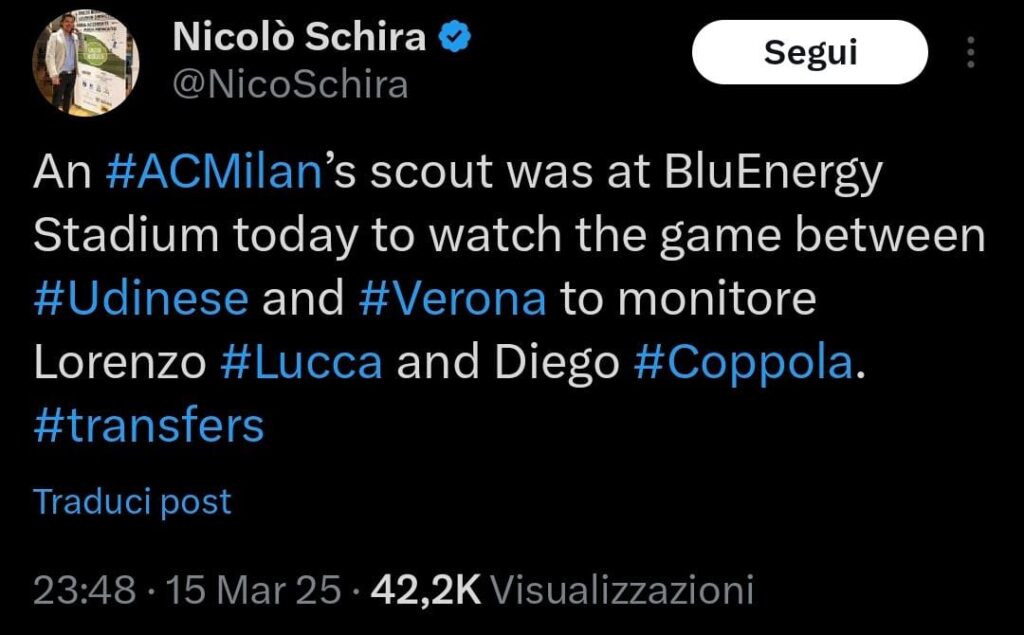
Task: Click the Segui button to follow
Action: click(809, 52)
